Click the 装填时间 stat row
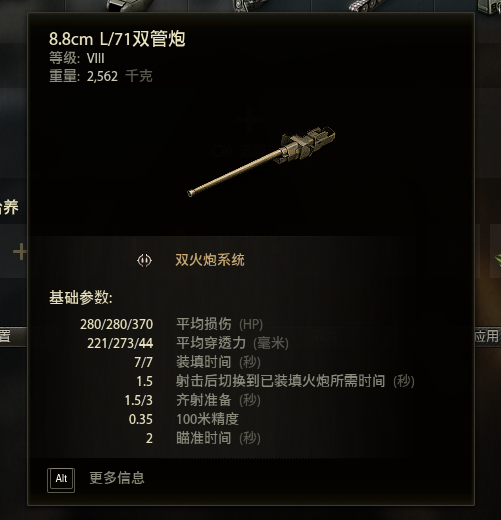This screenshot has width=501, height=520. click(197, 362)
